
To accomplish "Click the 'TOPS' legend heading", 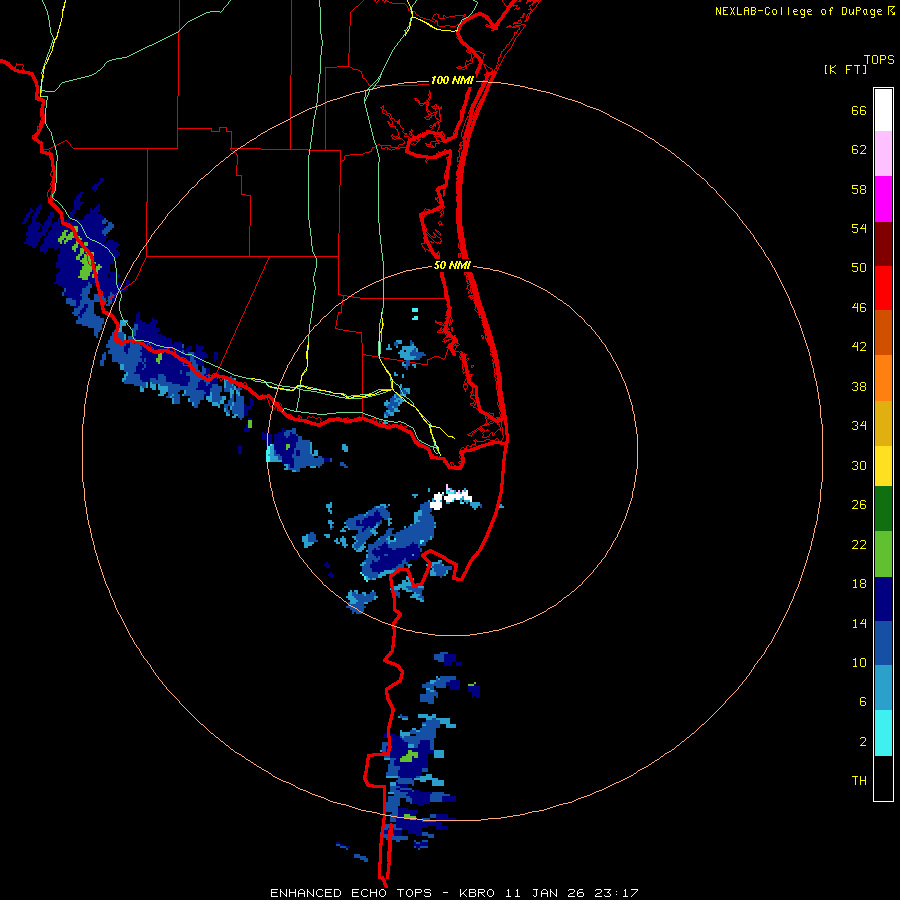I will pyautogui.click(x=879, y=60).
